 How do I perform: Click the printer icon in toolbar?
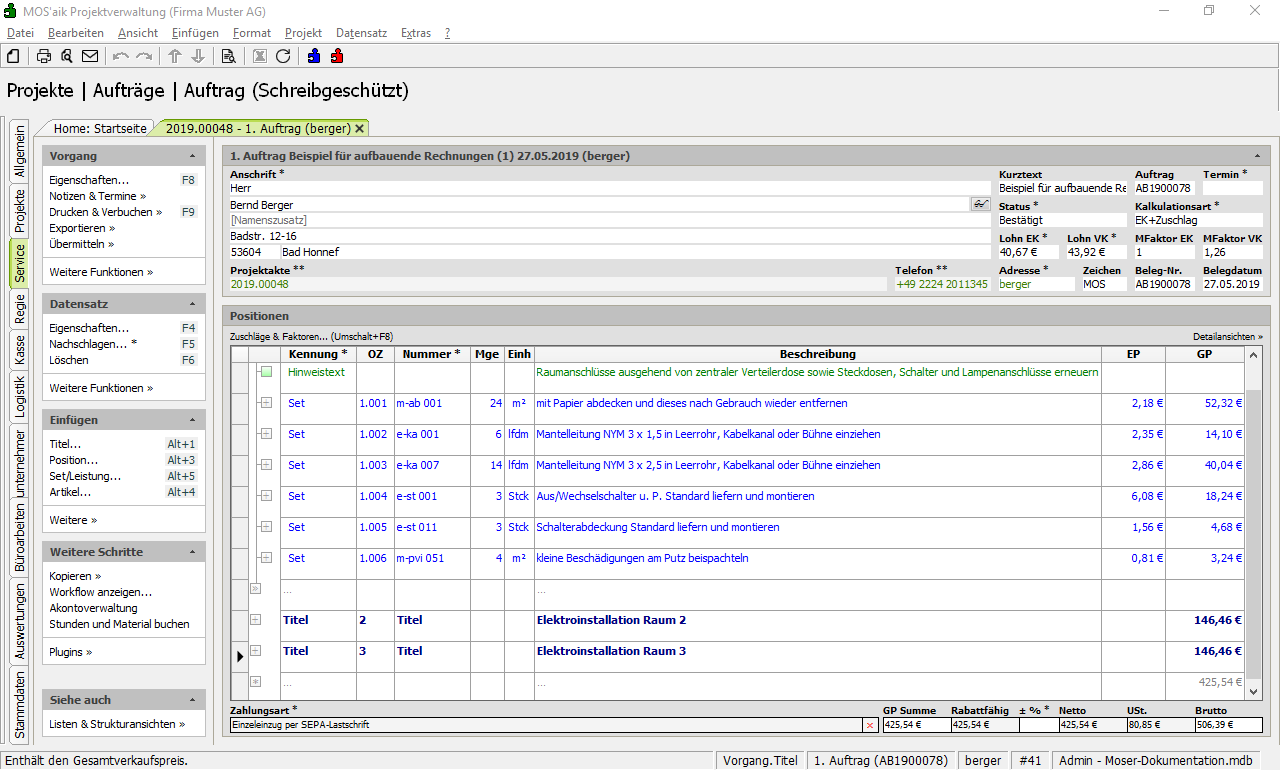44,56
